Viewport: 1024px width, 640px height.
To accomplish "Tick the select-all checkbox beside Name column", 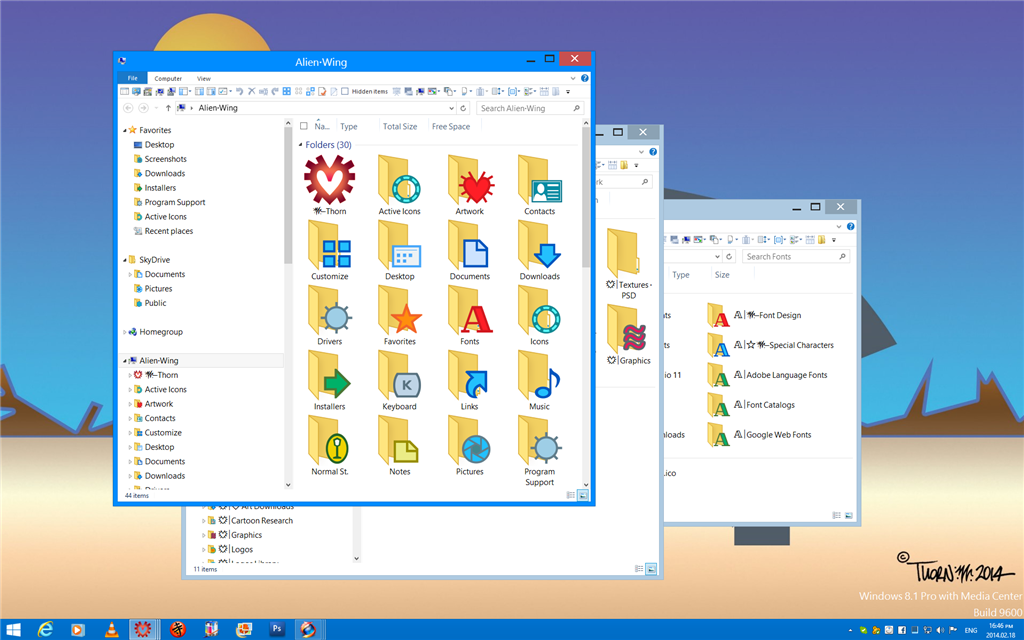I will point(304,126).
